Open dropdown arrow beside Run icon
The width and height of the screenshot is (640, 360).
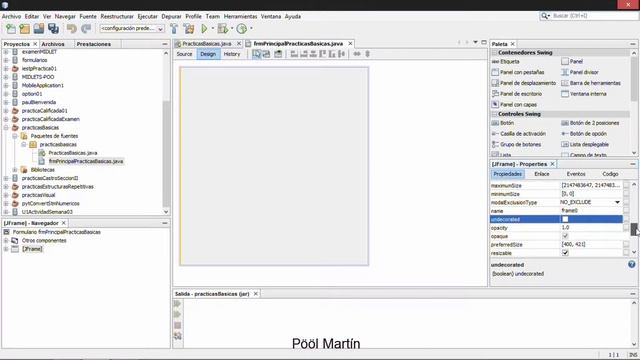click(x=213, y=29)
